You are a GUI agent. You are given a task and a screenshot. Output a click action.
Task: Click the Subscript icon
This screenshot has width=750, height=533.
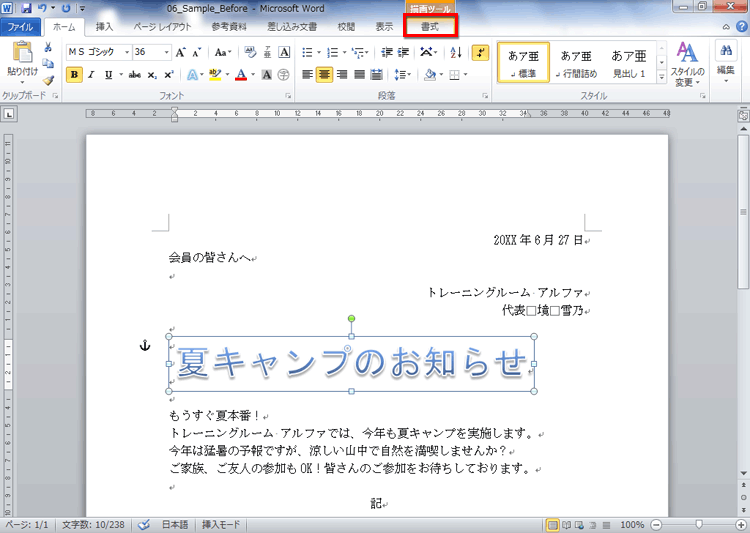click(x=152, y=75)
